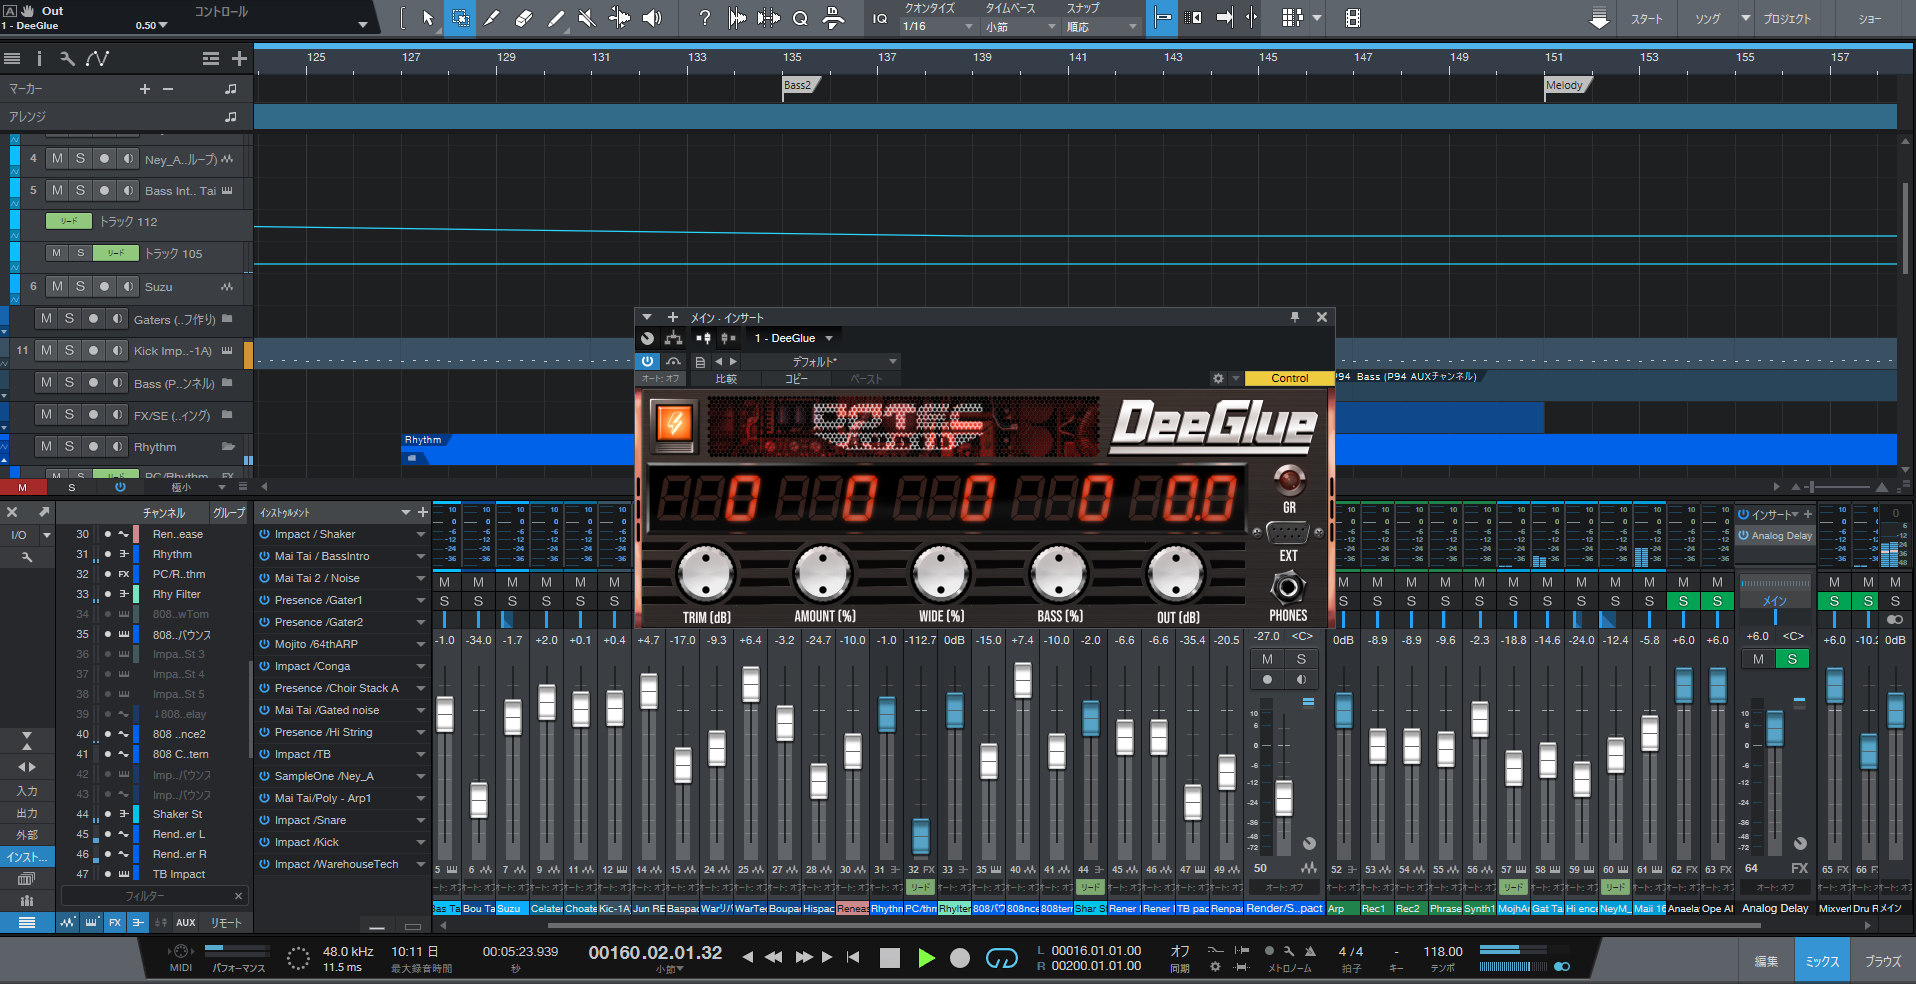Screen dimensions: 1916x984
Task: Click the IQ input quantize button
Action: coord(880,18)
